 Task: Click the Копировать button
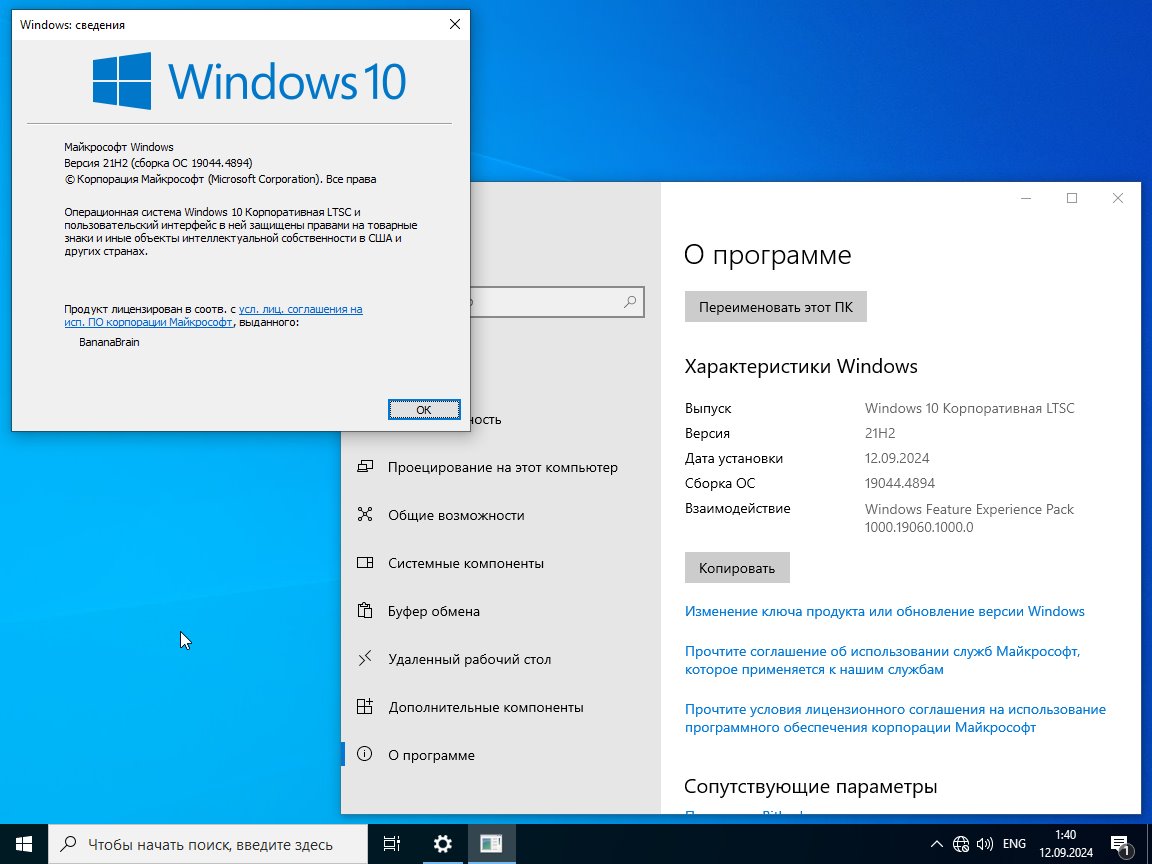tap(737, 568)
